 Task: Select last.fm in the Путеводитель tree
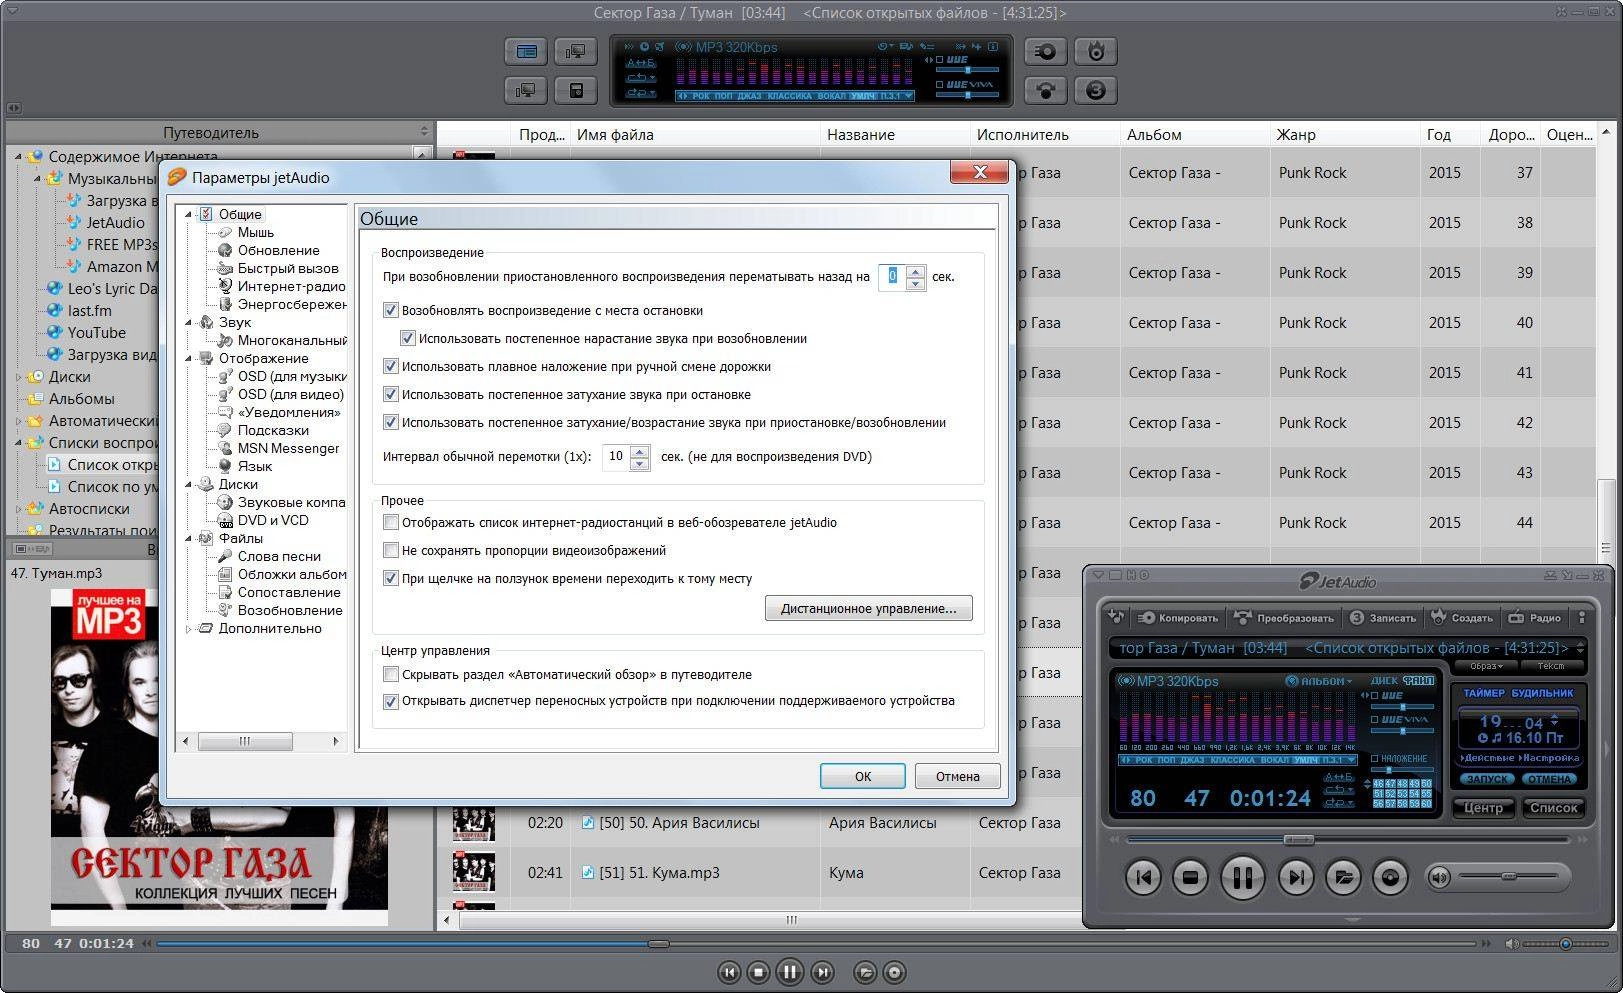coord(90,311)
